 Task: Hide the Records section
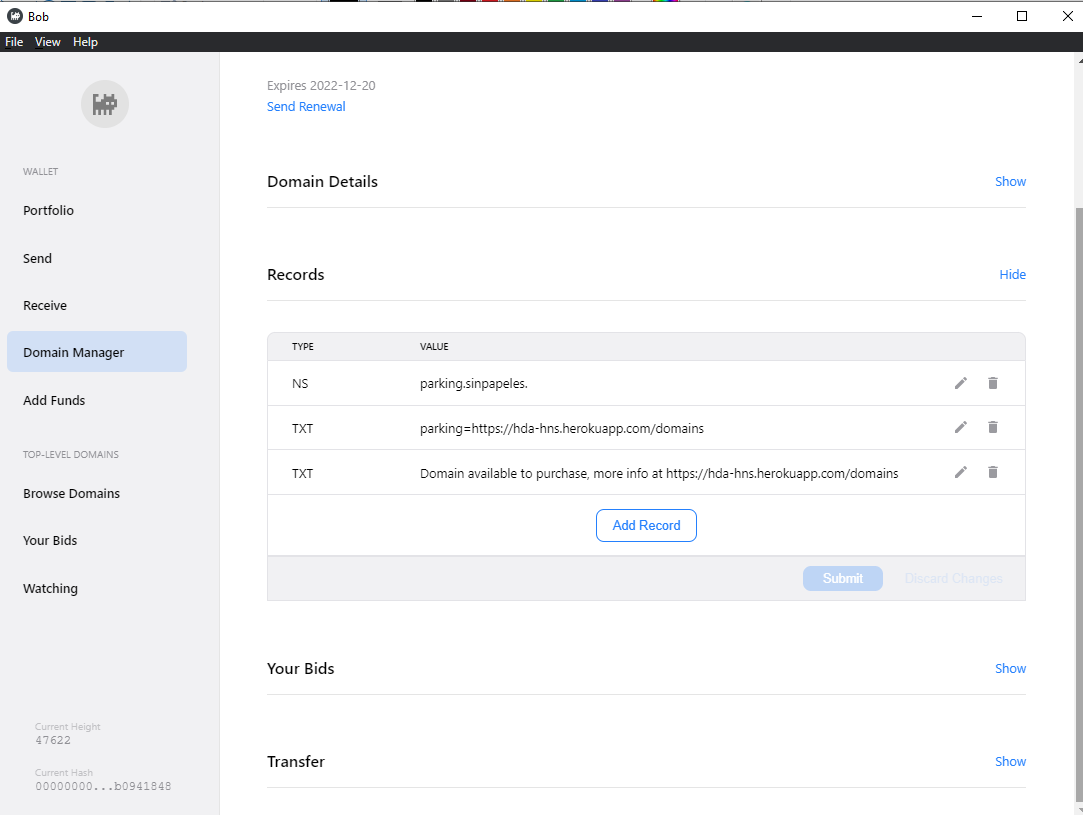coord(1012,275)
